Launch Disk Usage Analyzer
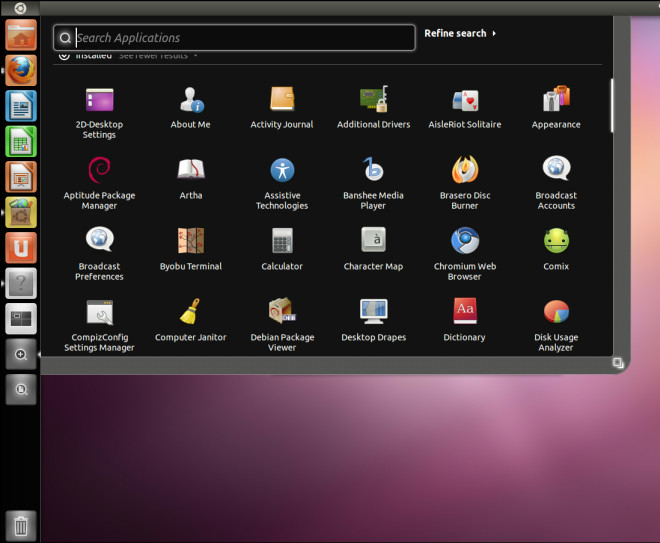Image resolution: width=660 pixels, height=543 pixels. pos(556,325)
